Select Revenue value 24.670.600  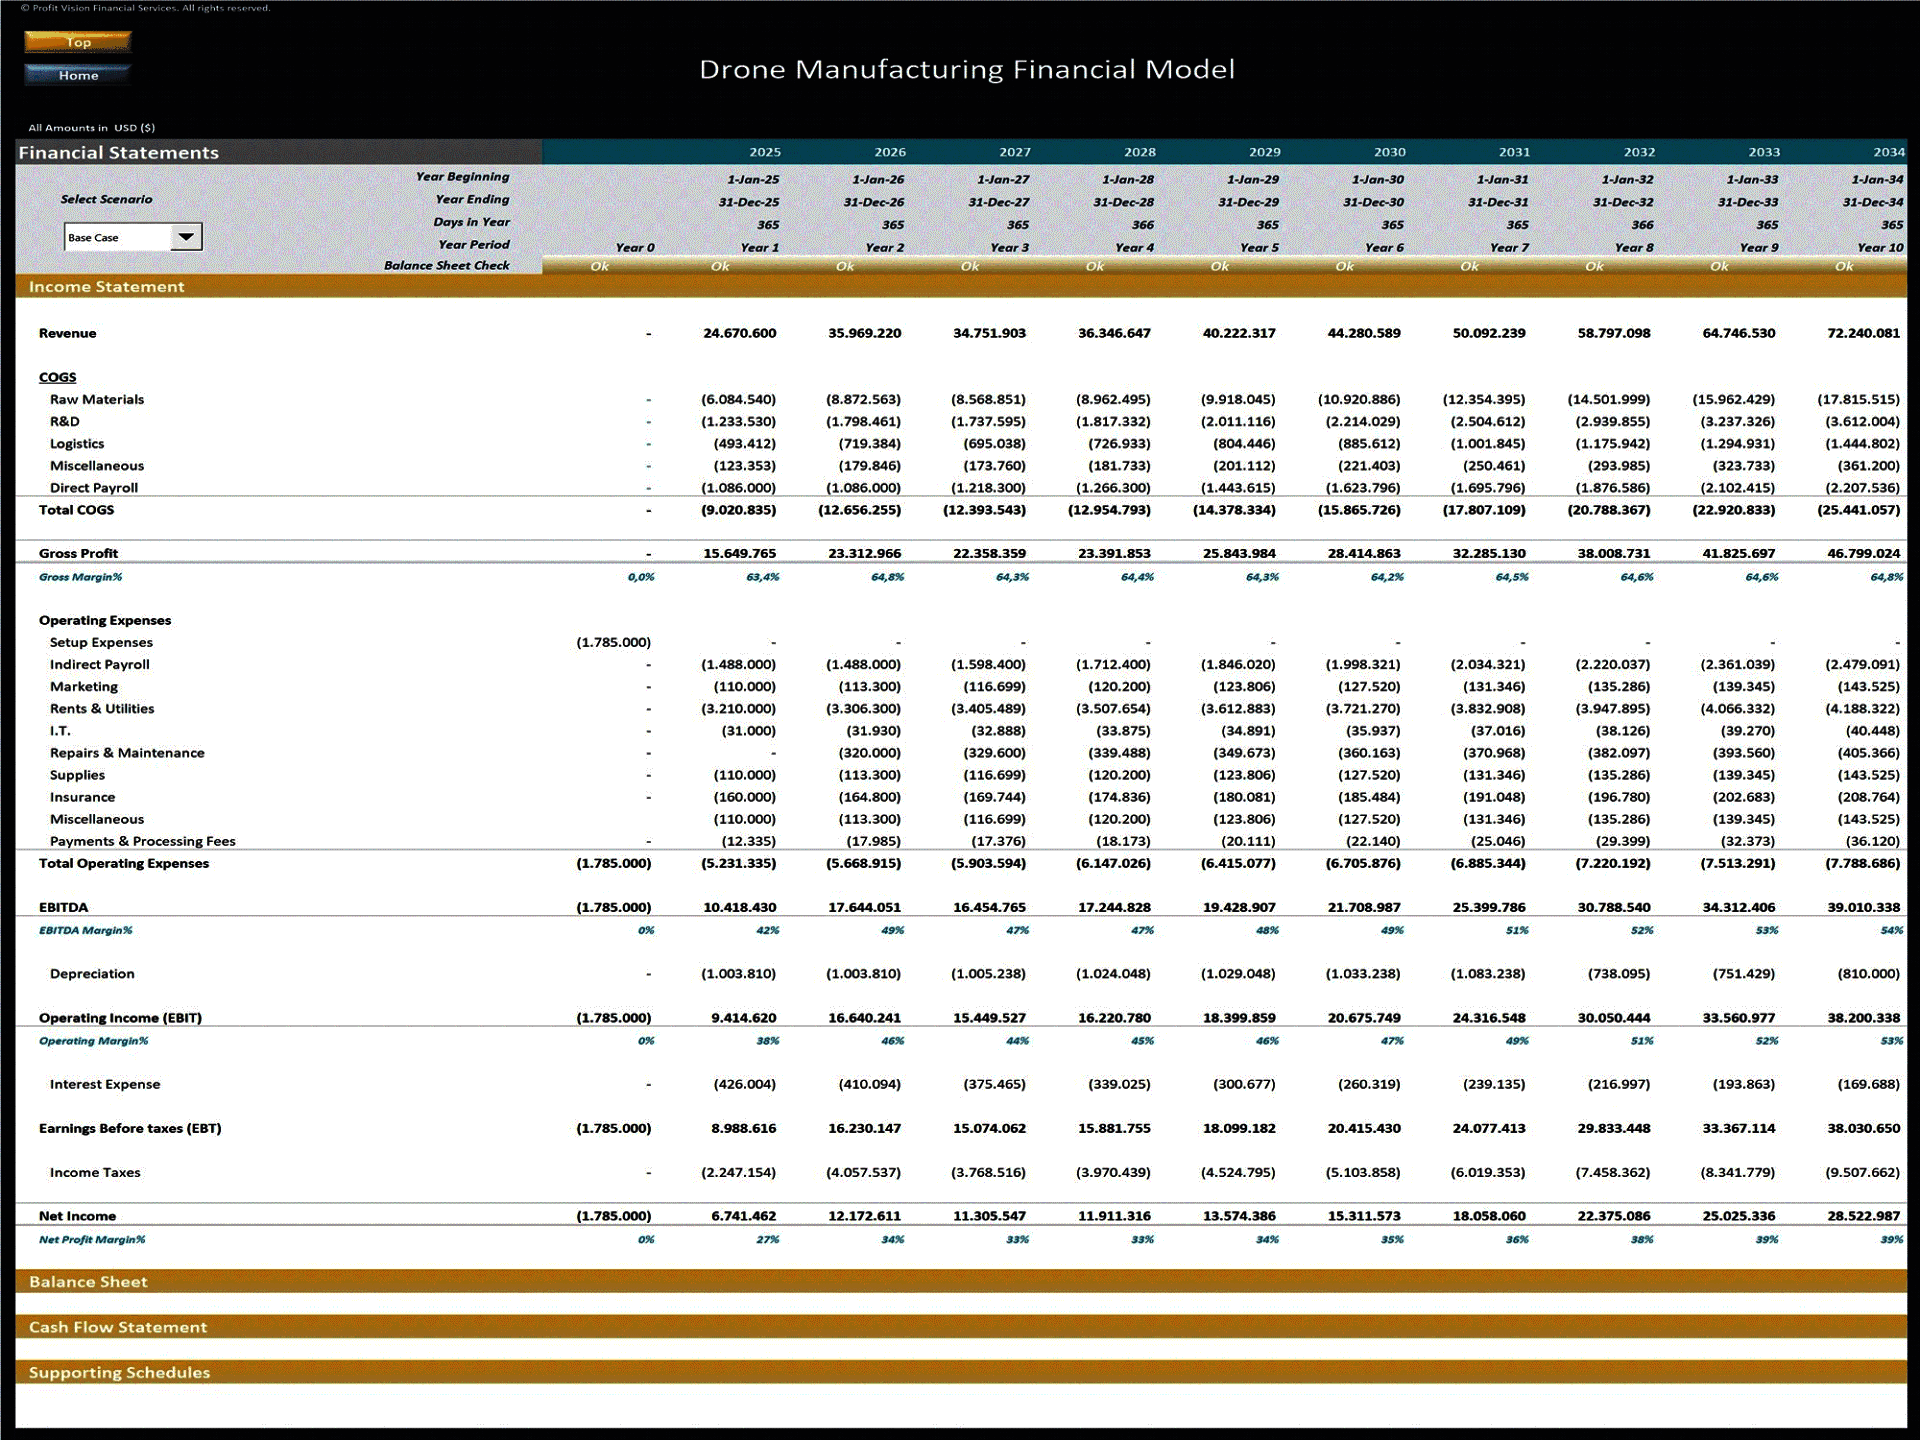pos(739,333)
